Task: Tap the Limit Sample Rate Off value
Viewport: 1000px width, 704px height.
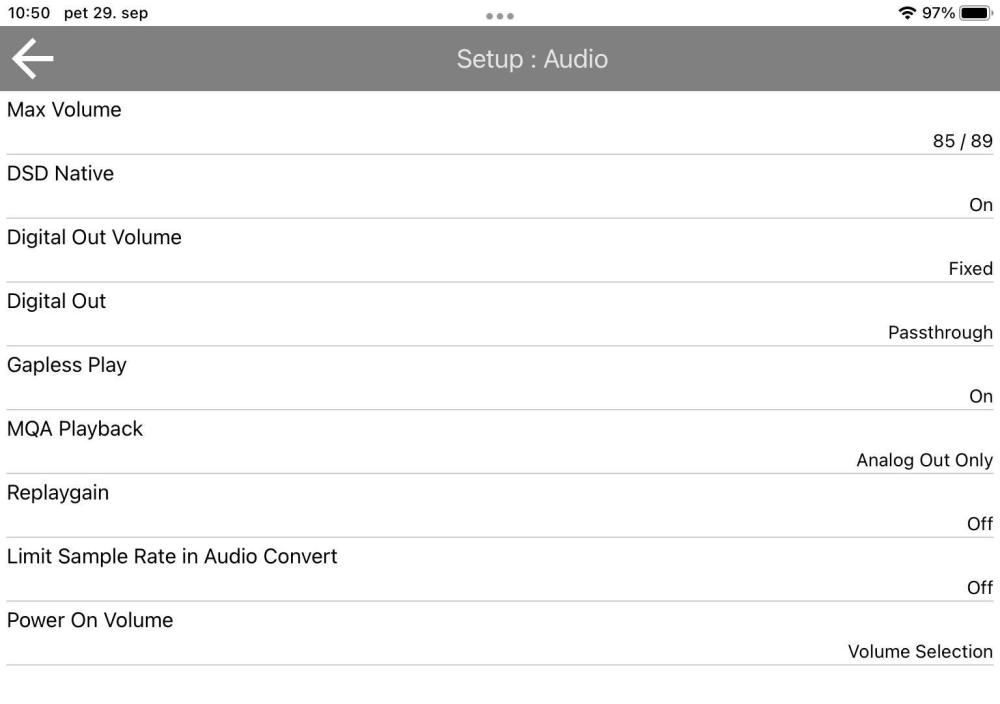Action: (980, 588)
